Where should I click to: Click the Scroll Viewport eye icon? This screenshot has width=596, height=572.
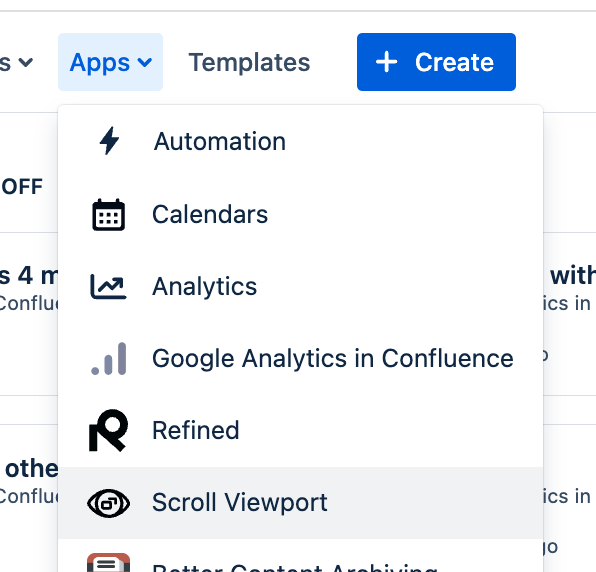tap(109, 503)
